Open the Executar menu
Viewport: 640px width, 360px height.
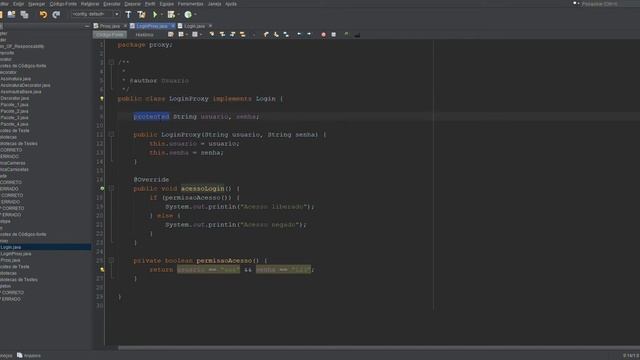[111, 4]
